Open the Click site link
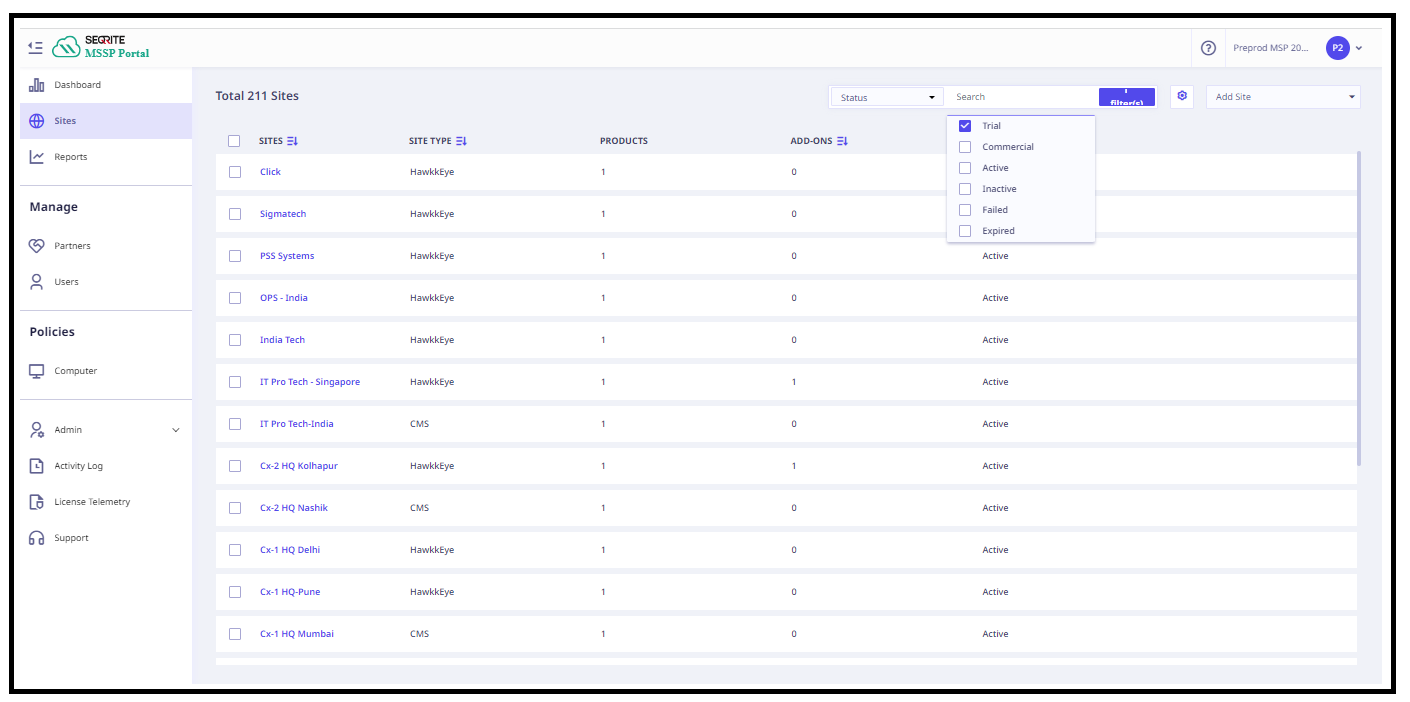 (270, 172)
